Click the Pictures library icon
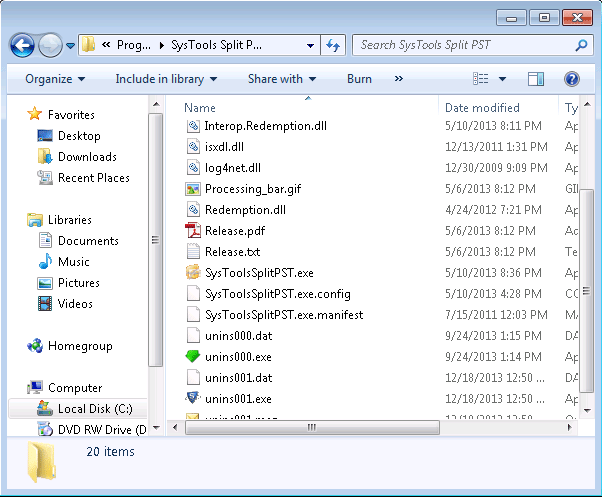The width and height of the screenshot is (602, 497). [45, 283]
